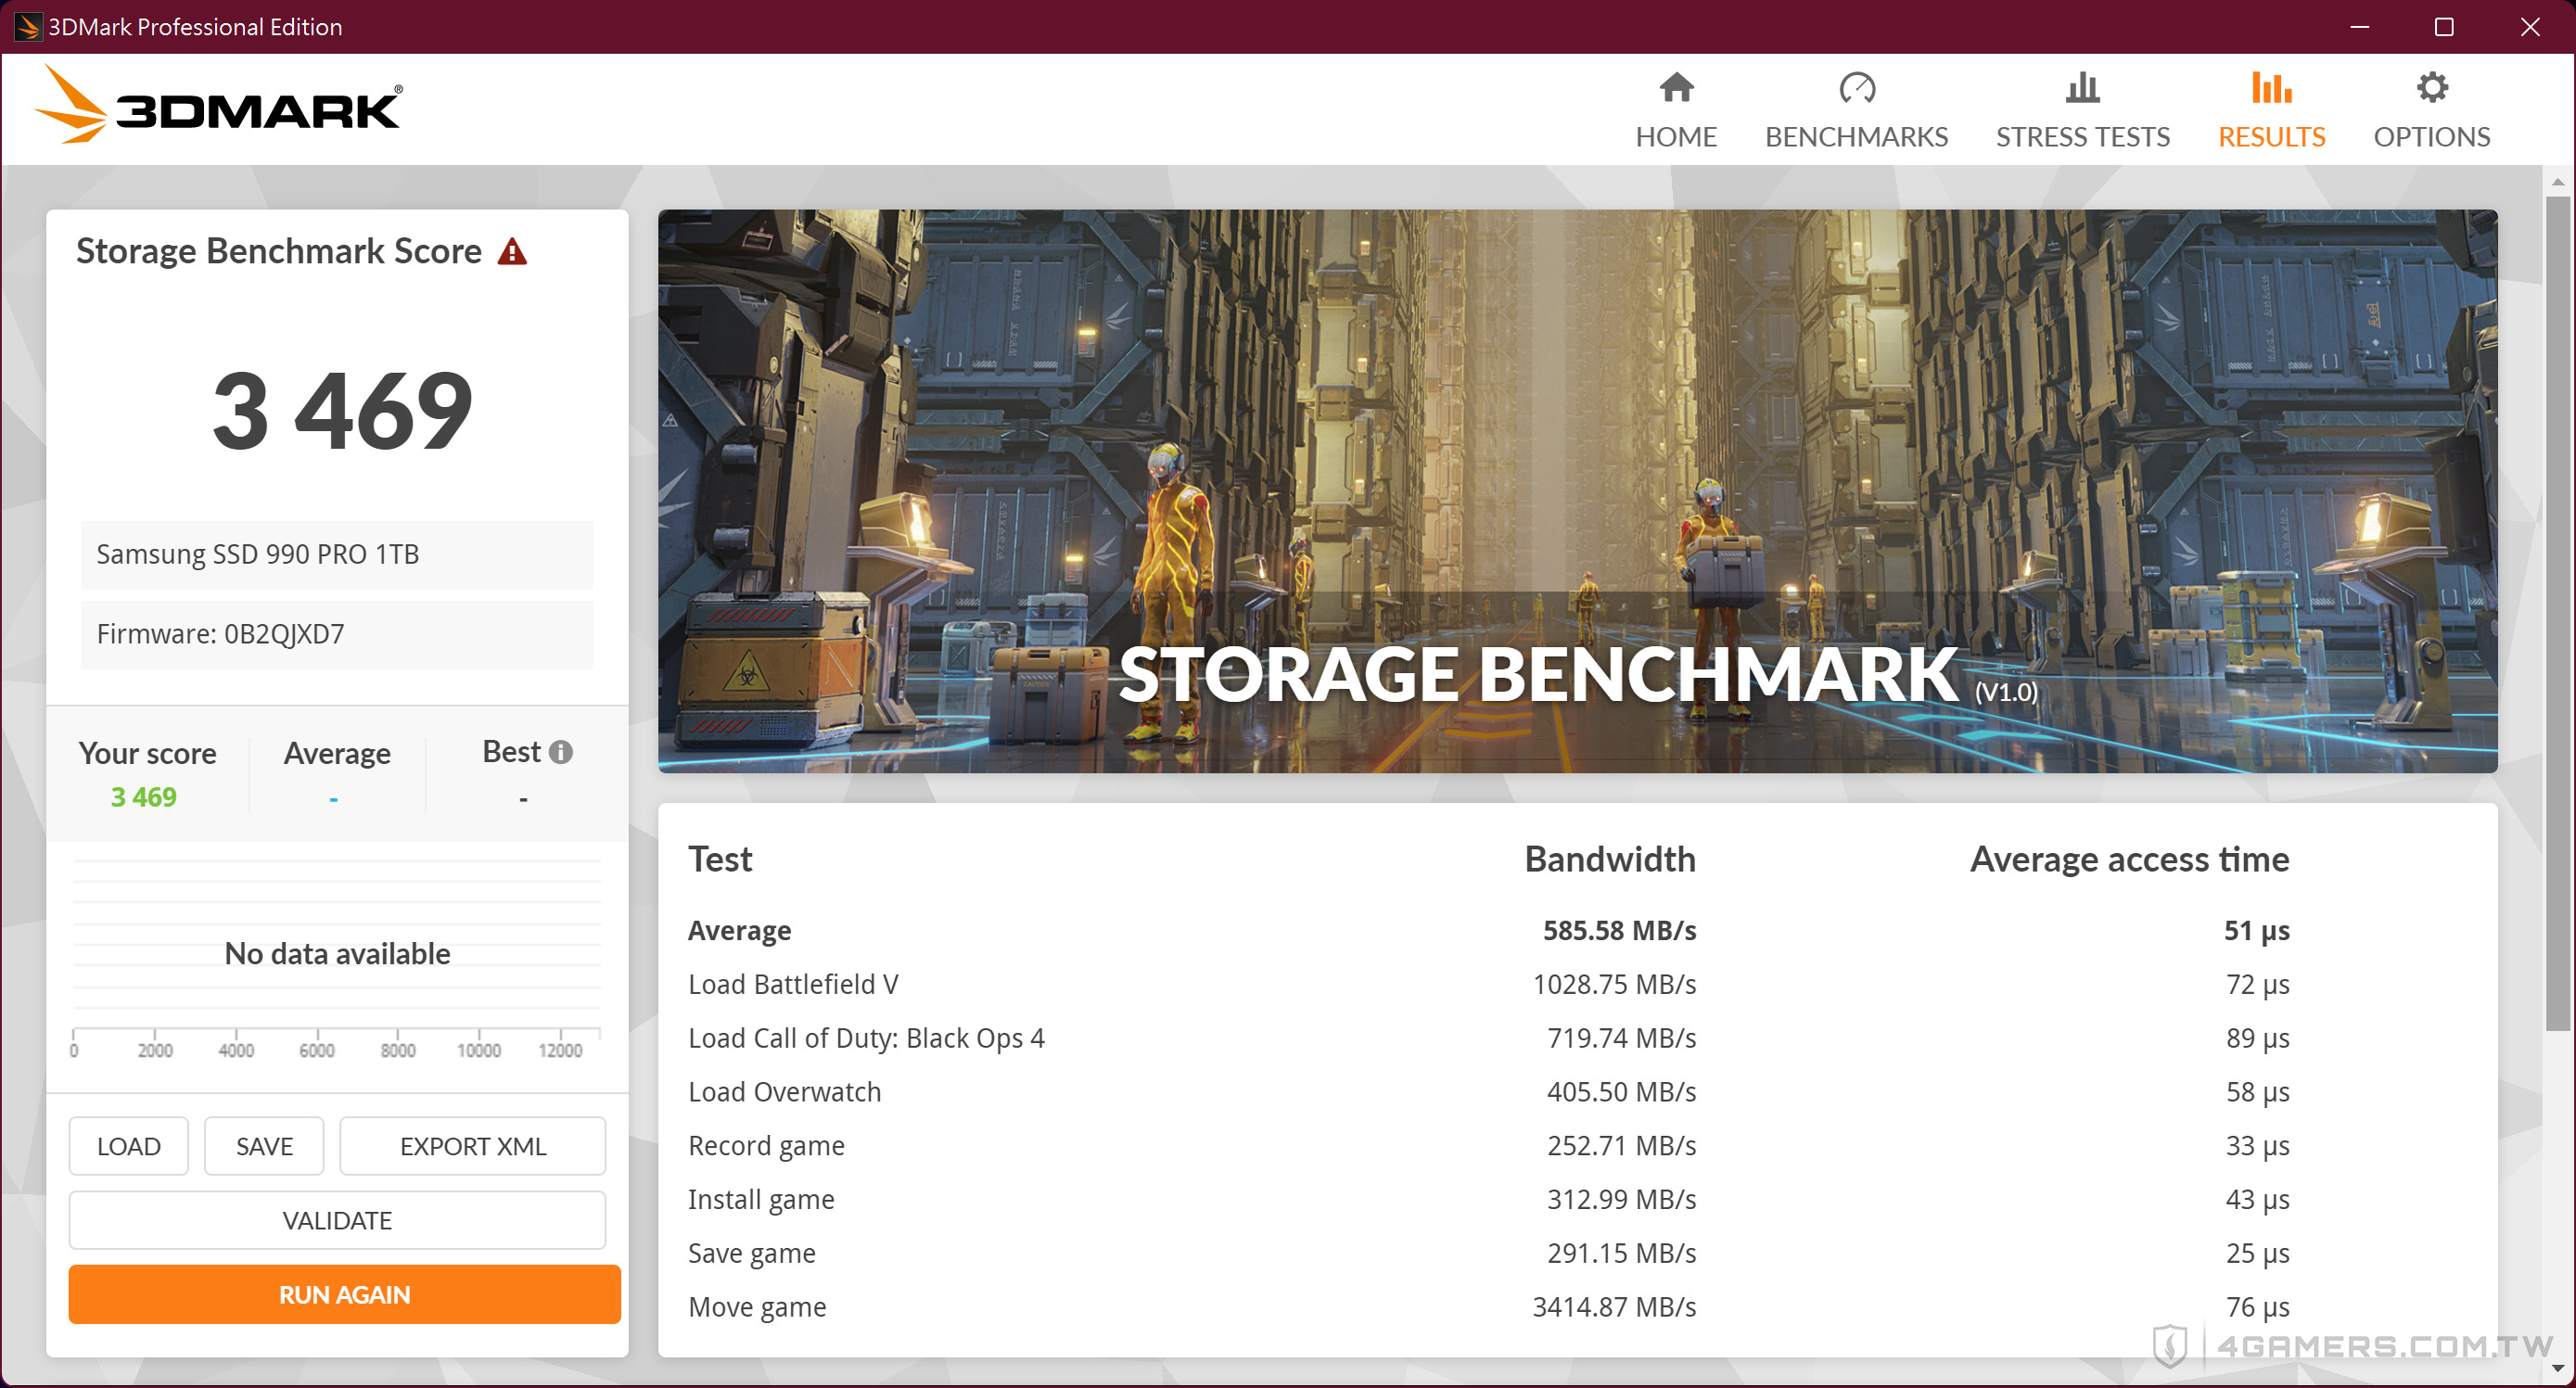Viewport: 2576px width, 1388px height.
Task: Click the Home house icon
Action: click(1676, 88)
